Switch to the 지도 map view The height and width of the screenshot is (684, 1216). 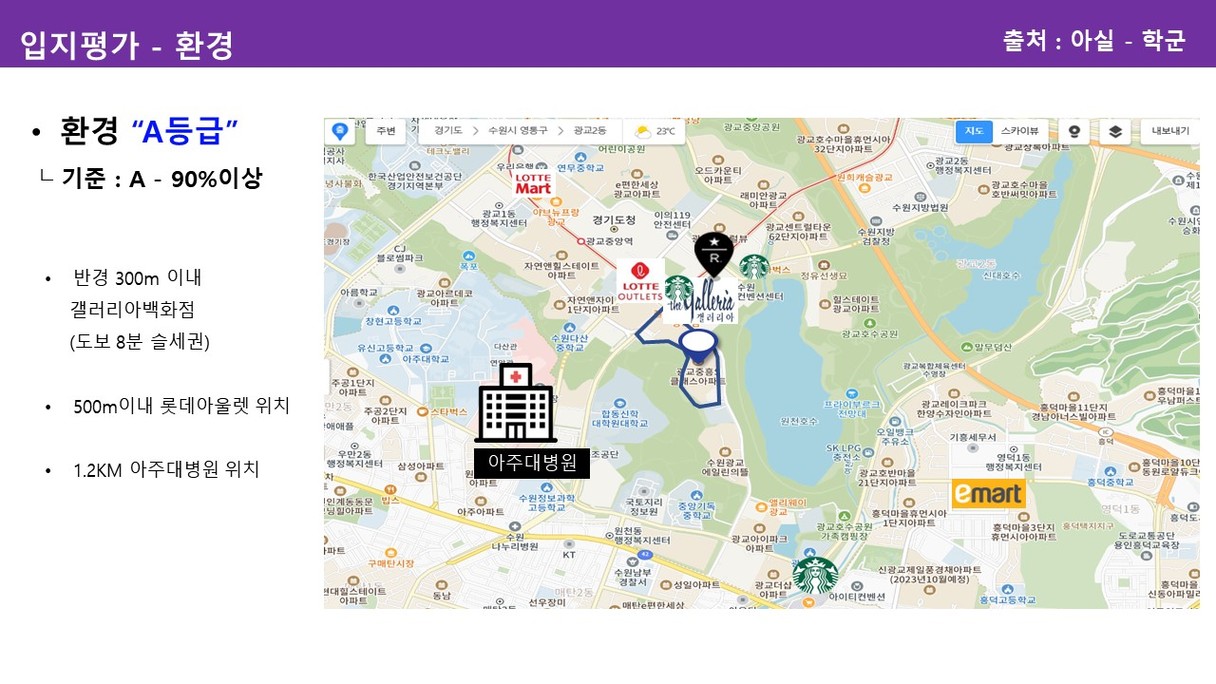coord(973,131)
